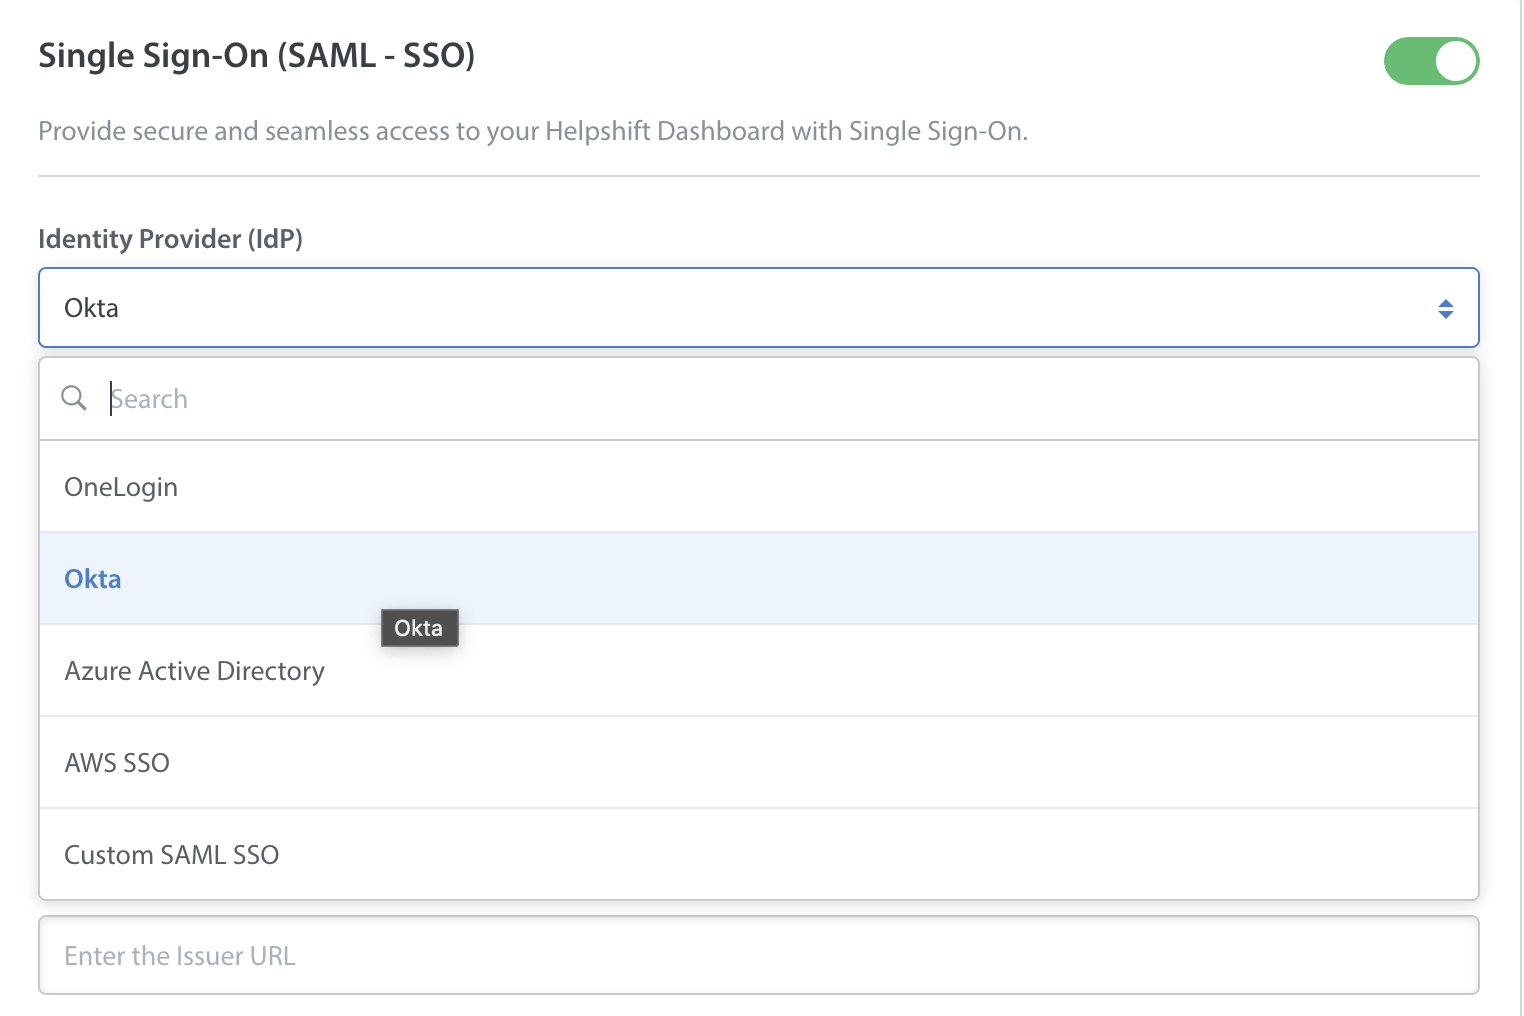Click the 'Provide secure and seamless access' description
This screenshot has height=1016, width=1524.
tap(533, 131)
